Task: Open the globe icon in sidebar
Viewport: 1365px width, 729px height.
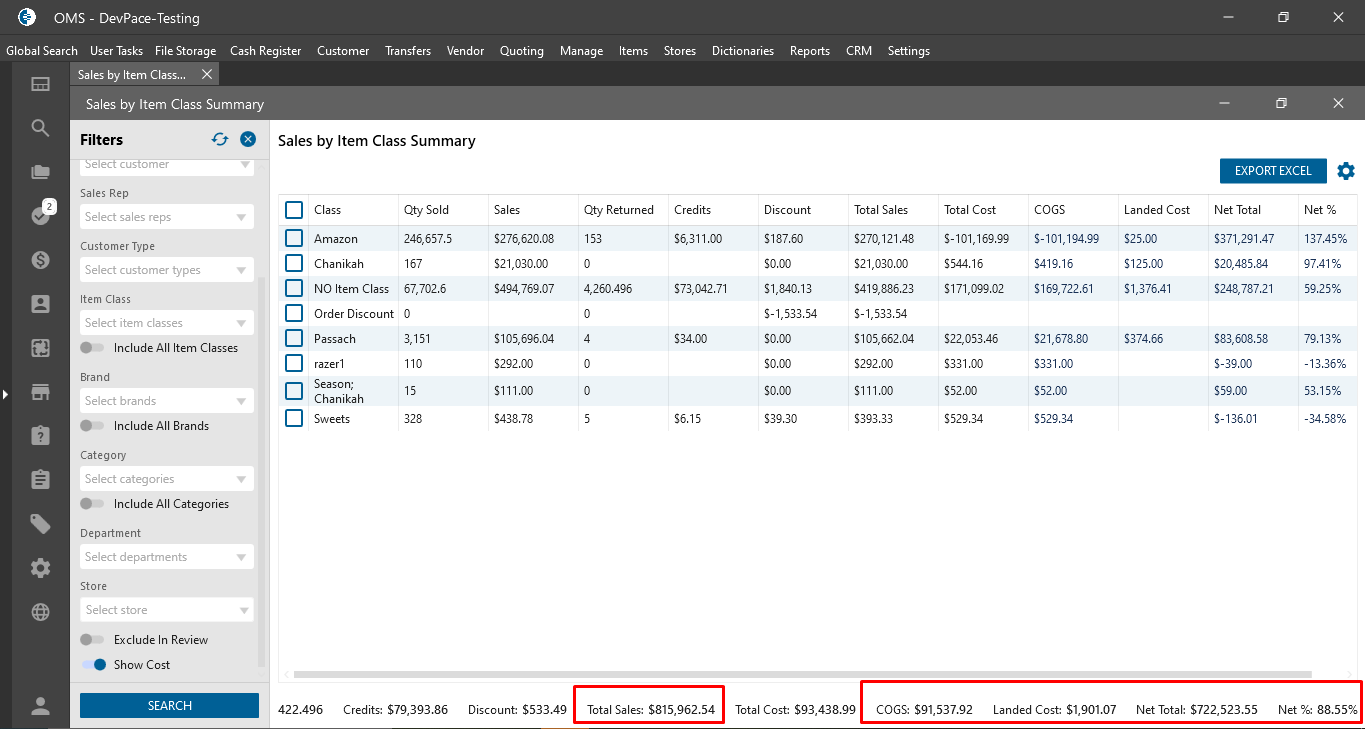Action: [40, 612]
